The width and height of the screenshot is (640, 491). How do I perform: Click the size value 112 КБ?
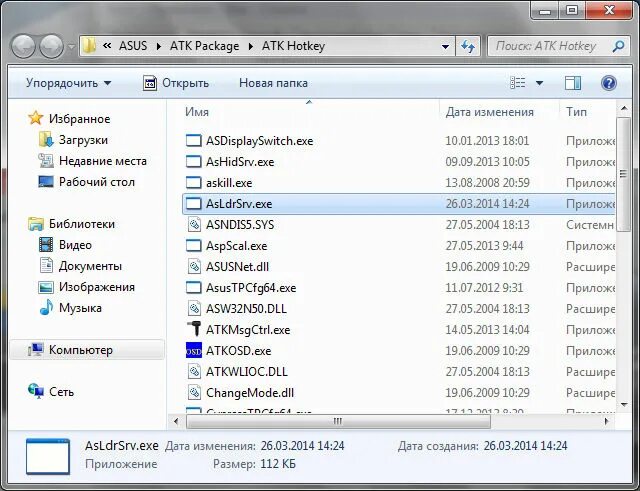pos(278,464)
